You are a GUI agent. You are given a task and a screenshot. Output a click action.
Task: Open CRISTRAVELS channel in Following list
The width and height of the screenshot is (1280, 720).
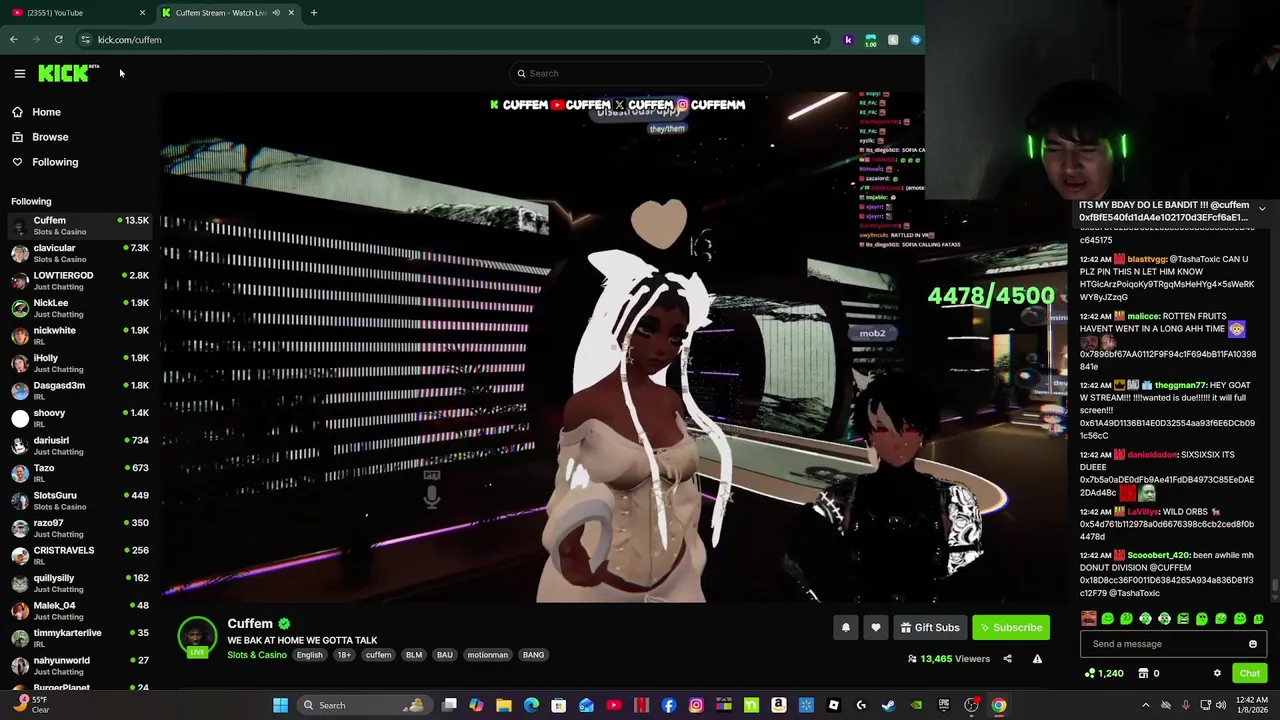(x=80, y=556)
